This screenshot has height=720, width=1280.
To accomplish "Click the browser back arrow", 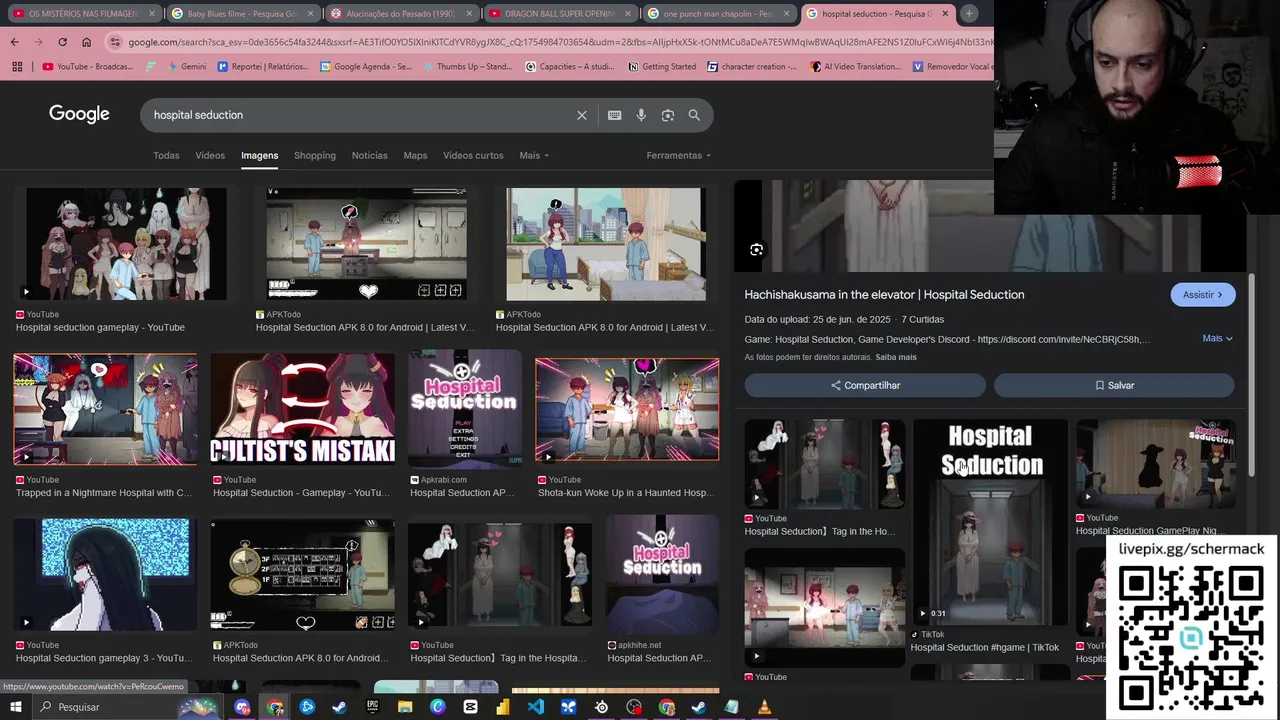I will 14,42.
